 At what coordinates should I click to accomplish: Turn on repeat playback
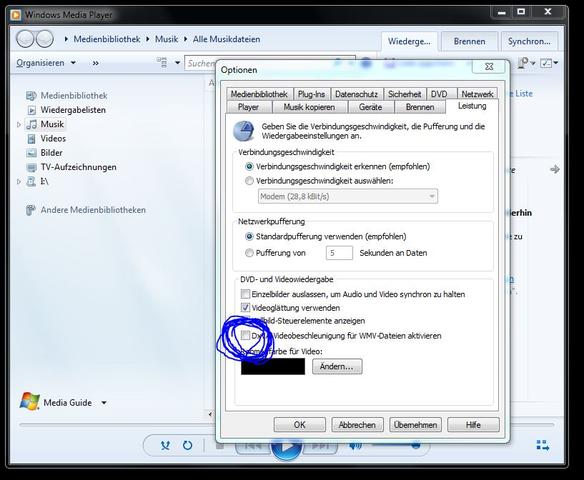click(187, 445)
